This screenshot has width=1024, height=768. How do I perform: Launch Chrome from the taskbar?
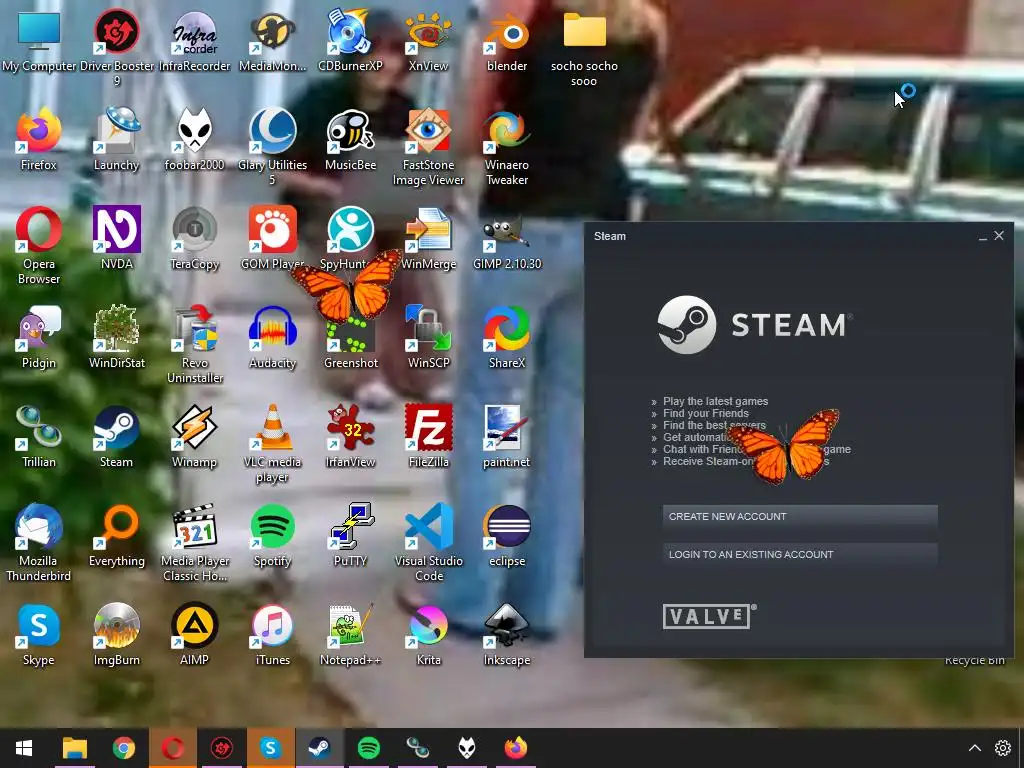pyautogui.click(x=123, y=748)
